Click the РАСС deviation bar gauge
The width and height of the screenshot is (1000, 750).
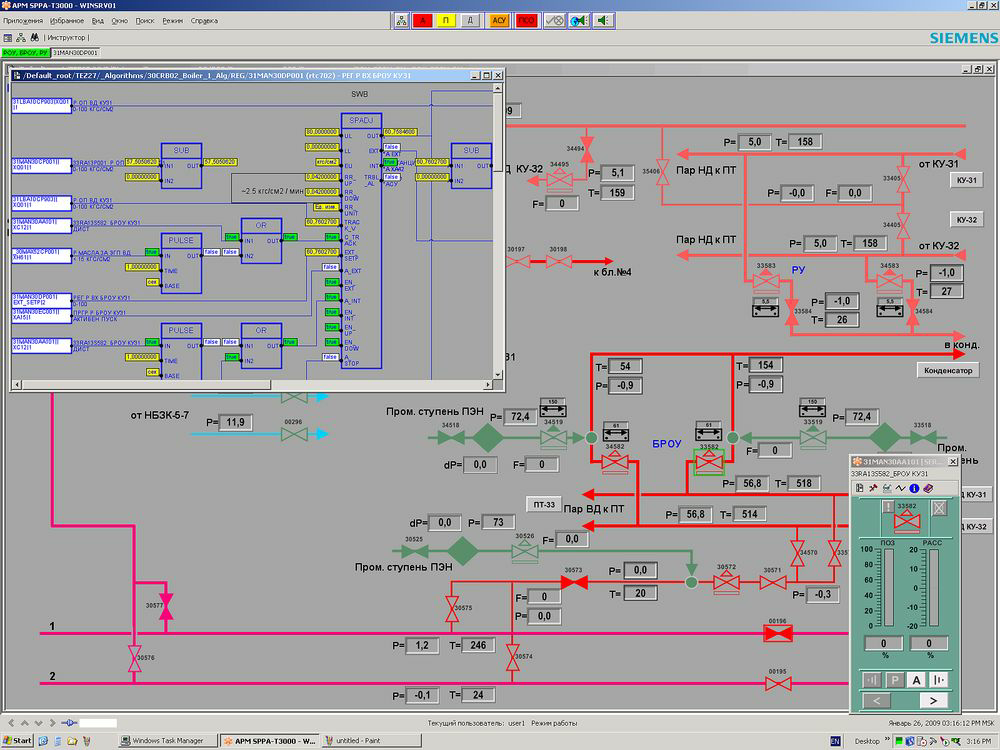tap(934, 587)
